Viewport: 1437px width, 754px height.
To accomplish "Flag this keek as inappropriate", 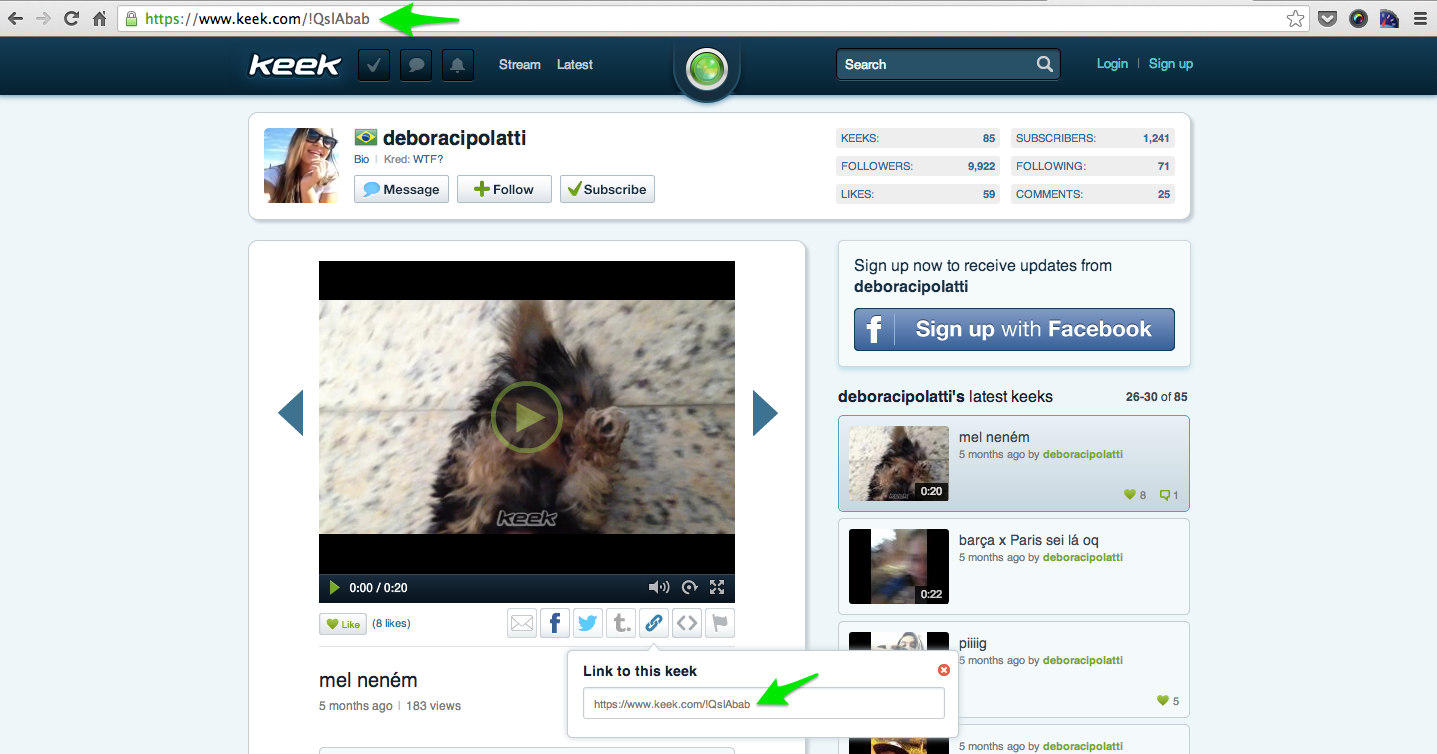I will [x=719, y=624].
